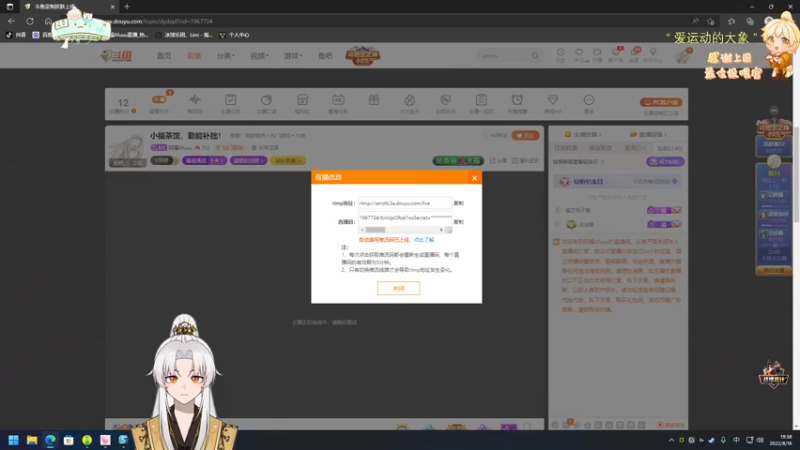800x450 pixels.
Task: Click user avatar in site header
Action: pos(682,56)
